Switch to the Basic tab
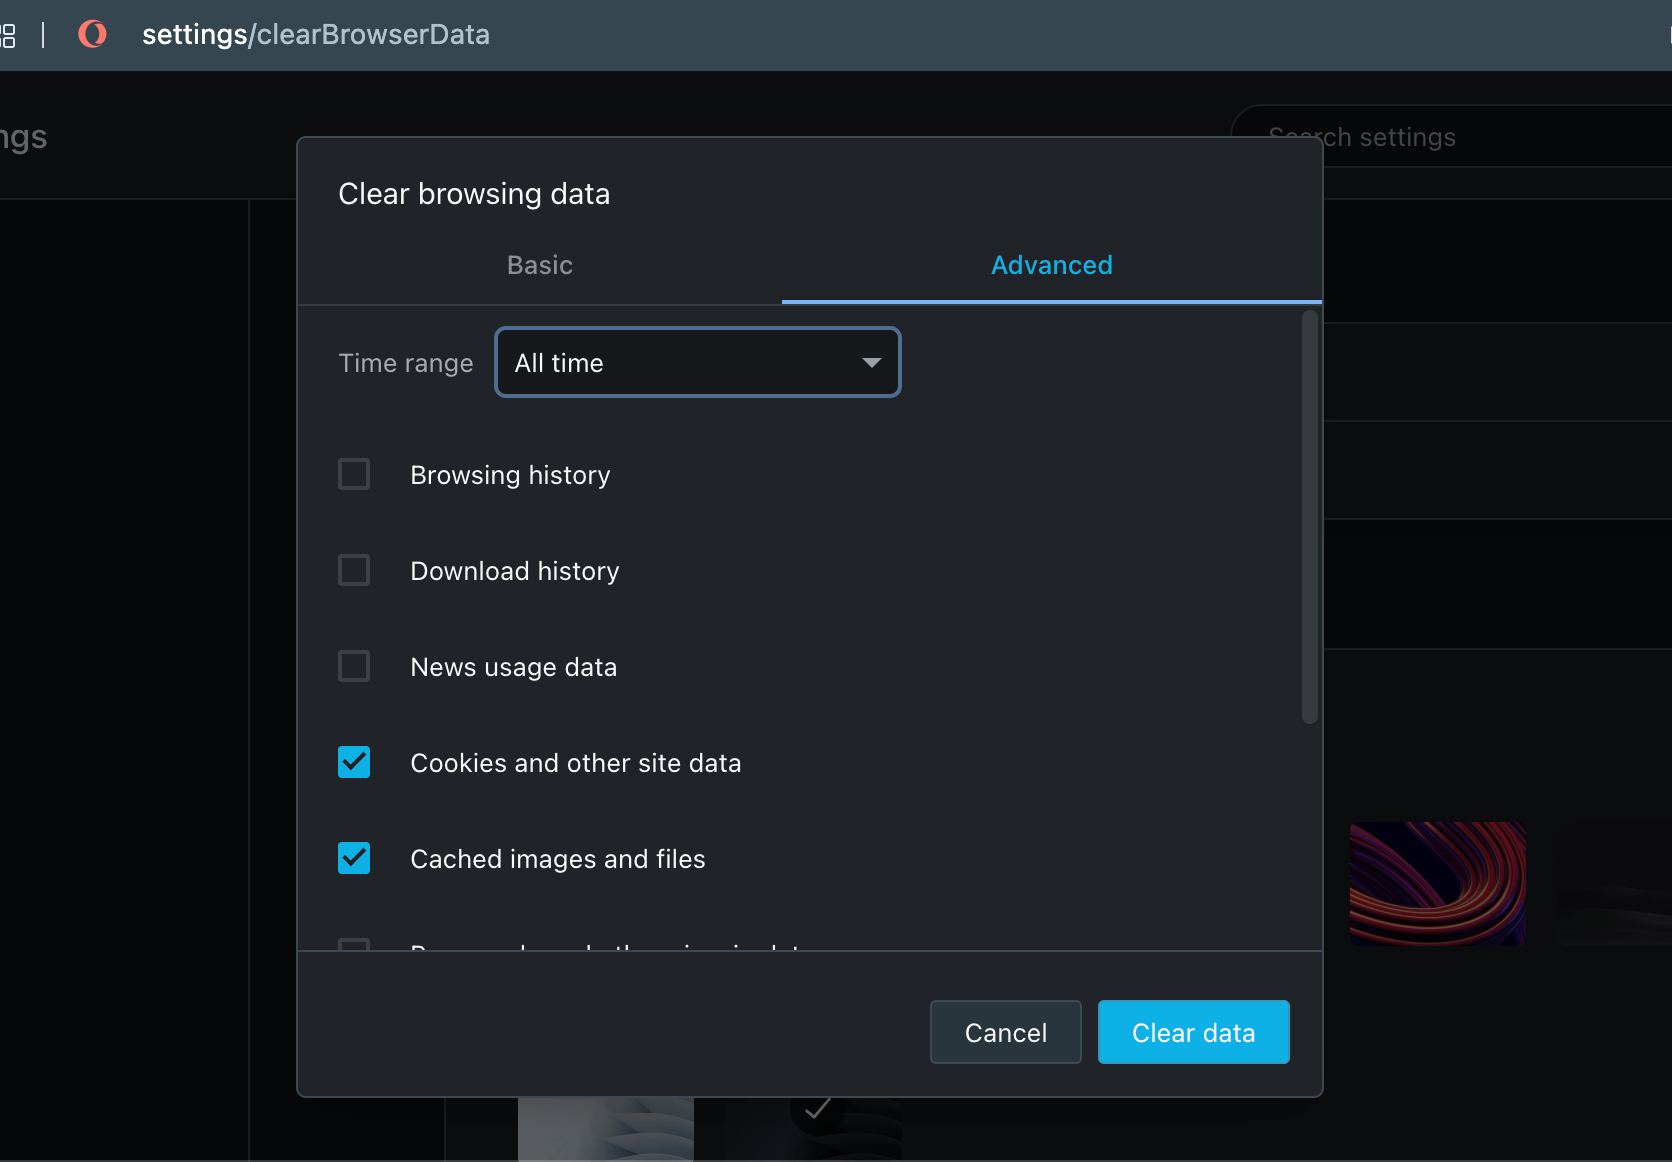This screenshot has width=1672, height=1162. 540,265
